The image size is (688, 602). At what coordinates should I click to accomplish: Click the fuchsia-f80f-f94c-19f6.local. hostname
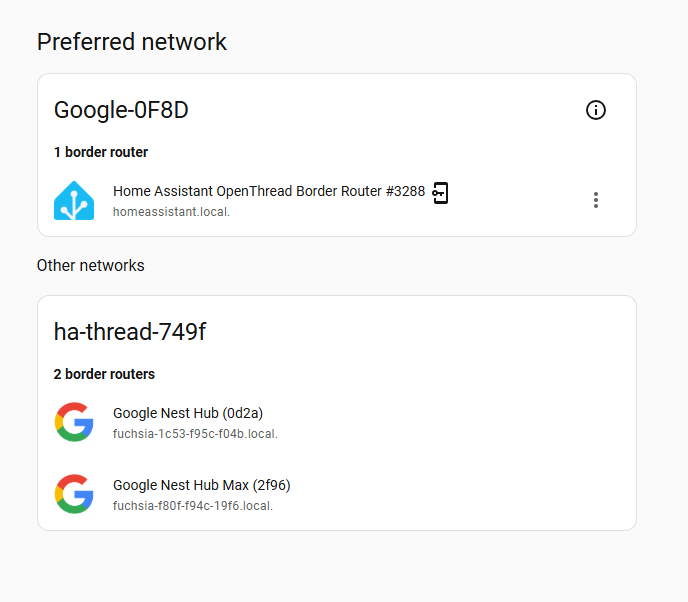(x=193, y=506)
